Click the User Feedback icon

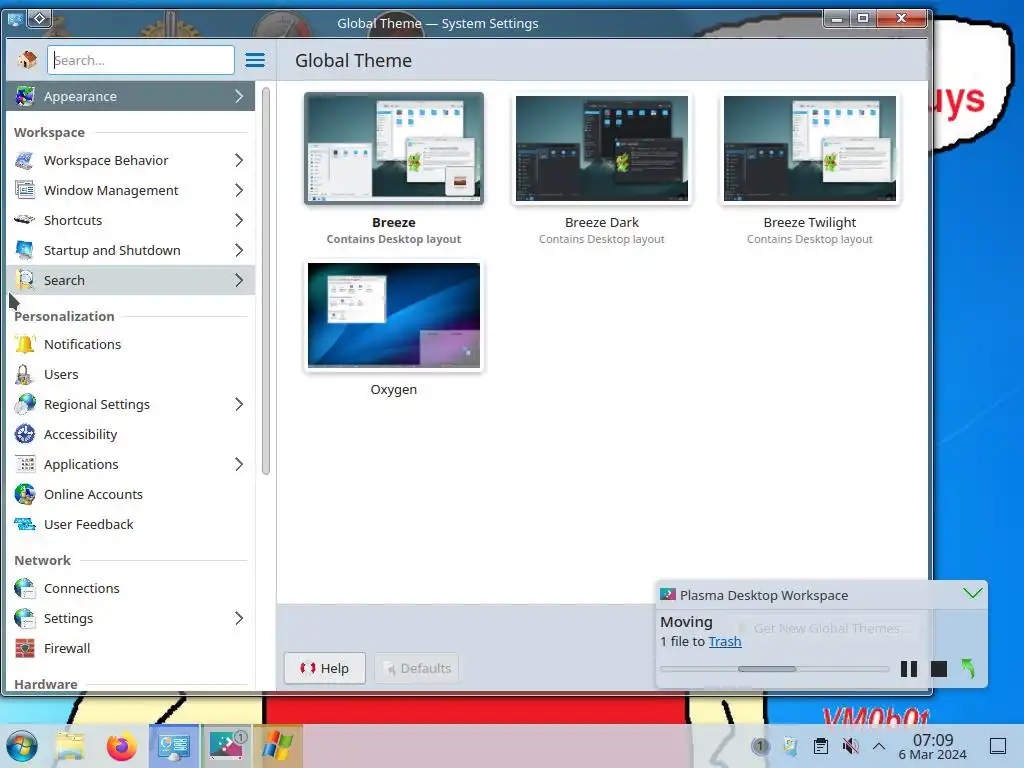[x=25, y=524]
